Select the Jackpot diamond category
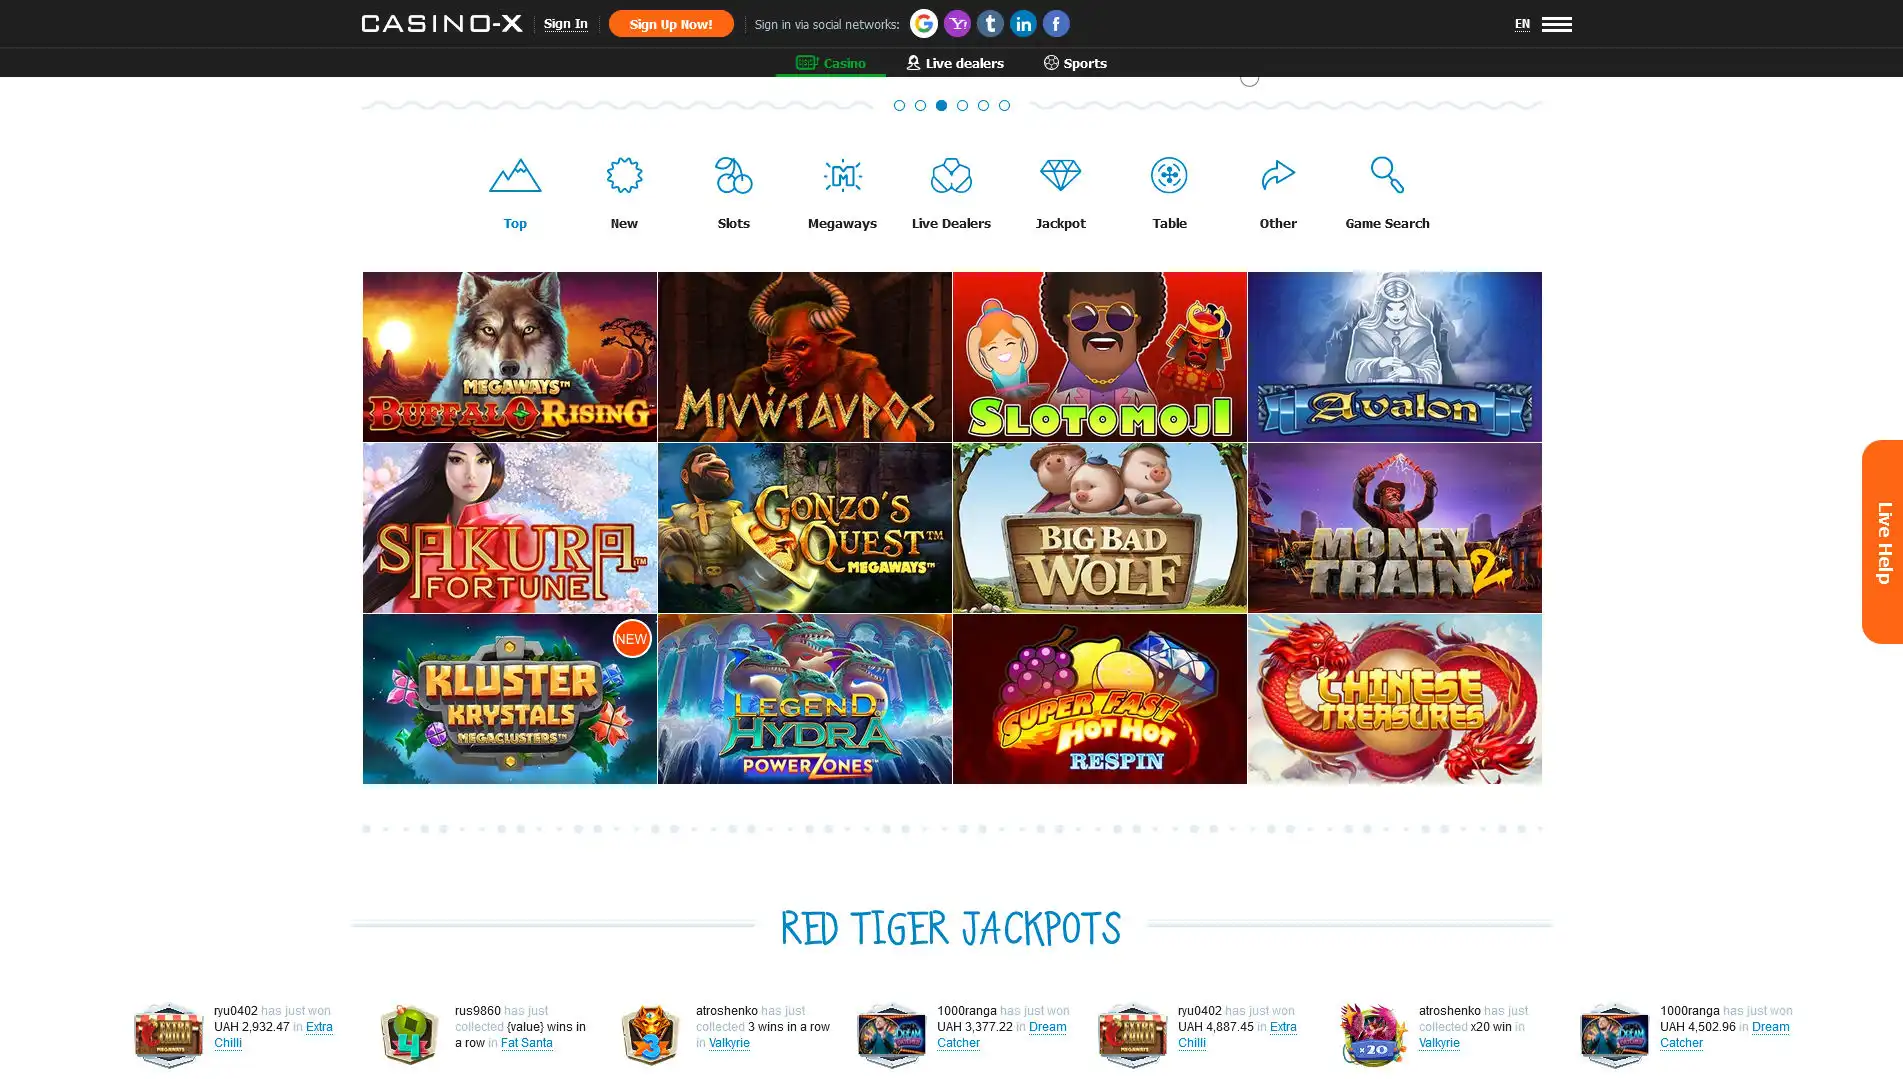The height and width of the screenshot is (1079, 1903). coord(1060,194)
